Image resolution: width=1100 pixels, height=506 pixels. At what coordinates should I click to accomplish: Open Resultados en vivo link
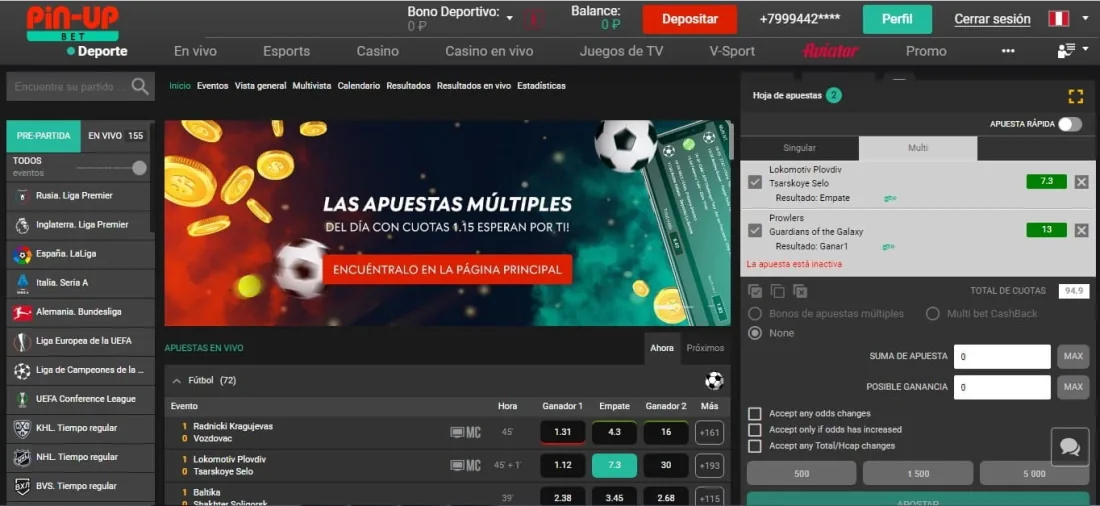pos(474,86)
